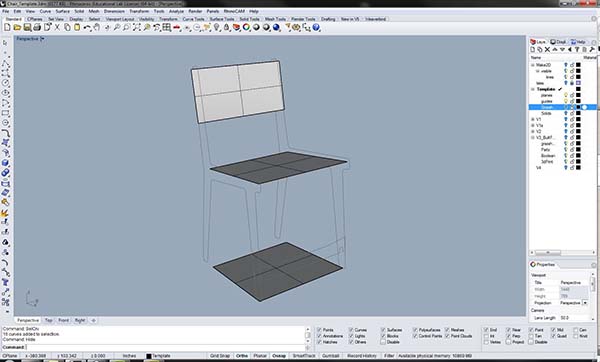Toggle the Points selection filter checkbox
The width and height of the screenshot is (600, 362).
[319, 330]
